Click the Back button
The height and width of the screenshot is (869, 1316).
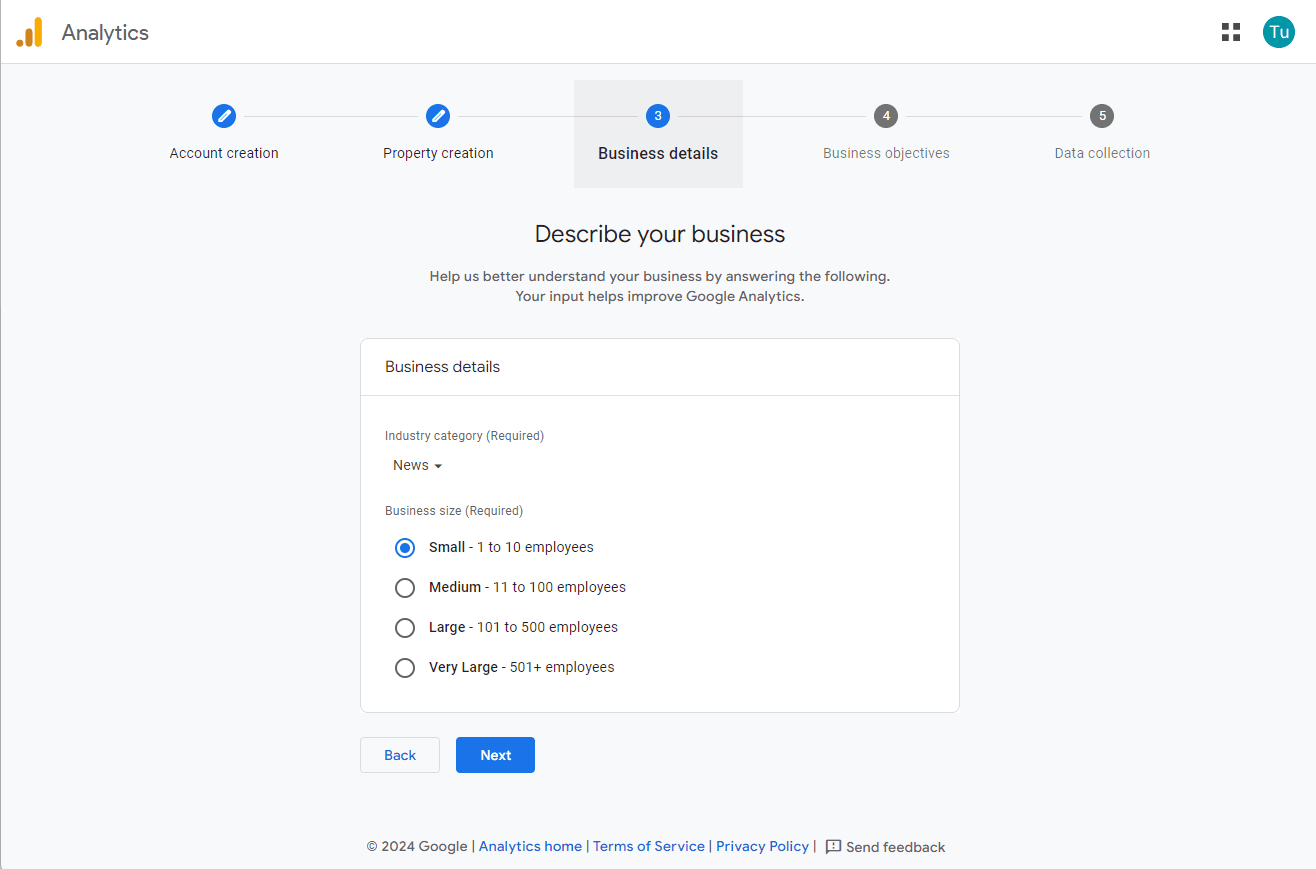point(400,755)
